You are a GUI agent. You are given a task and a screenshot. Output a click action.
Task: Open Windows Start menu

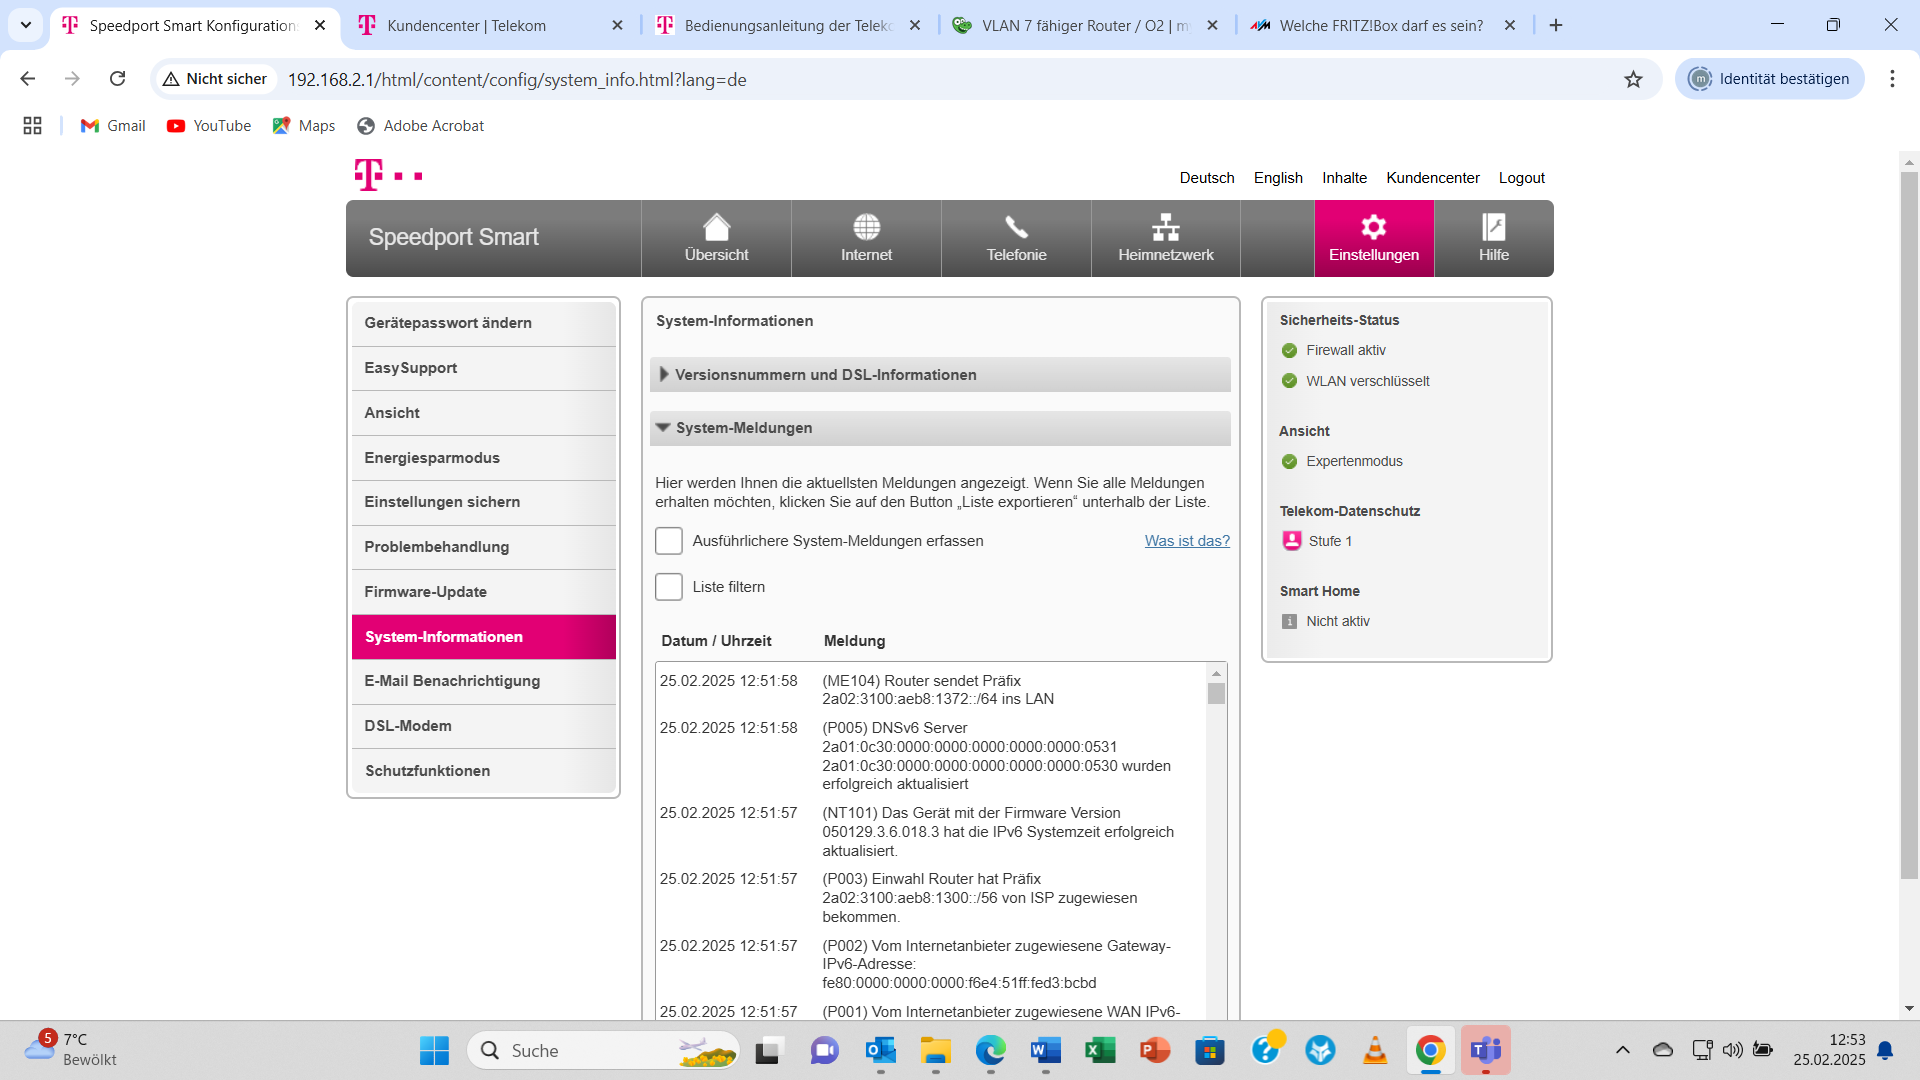point(434,1050)
